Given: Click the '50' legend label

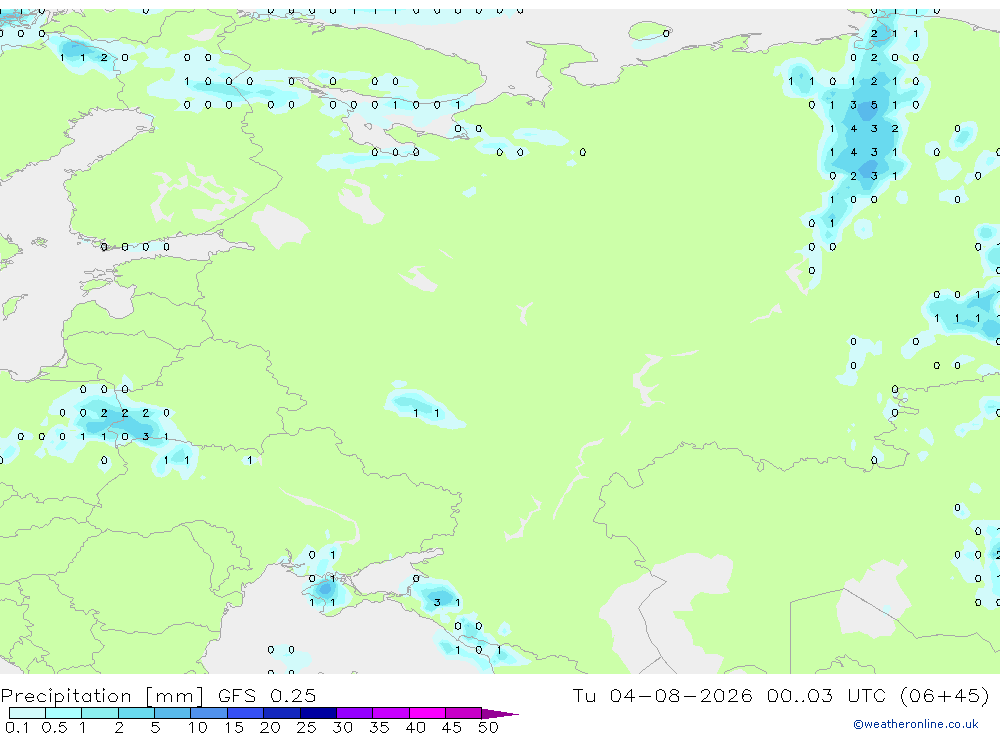Looking at the screenshot, I should pos(488,727).
